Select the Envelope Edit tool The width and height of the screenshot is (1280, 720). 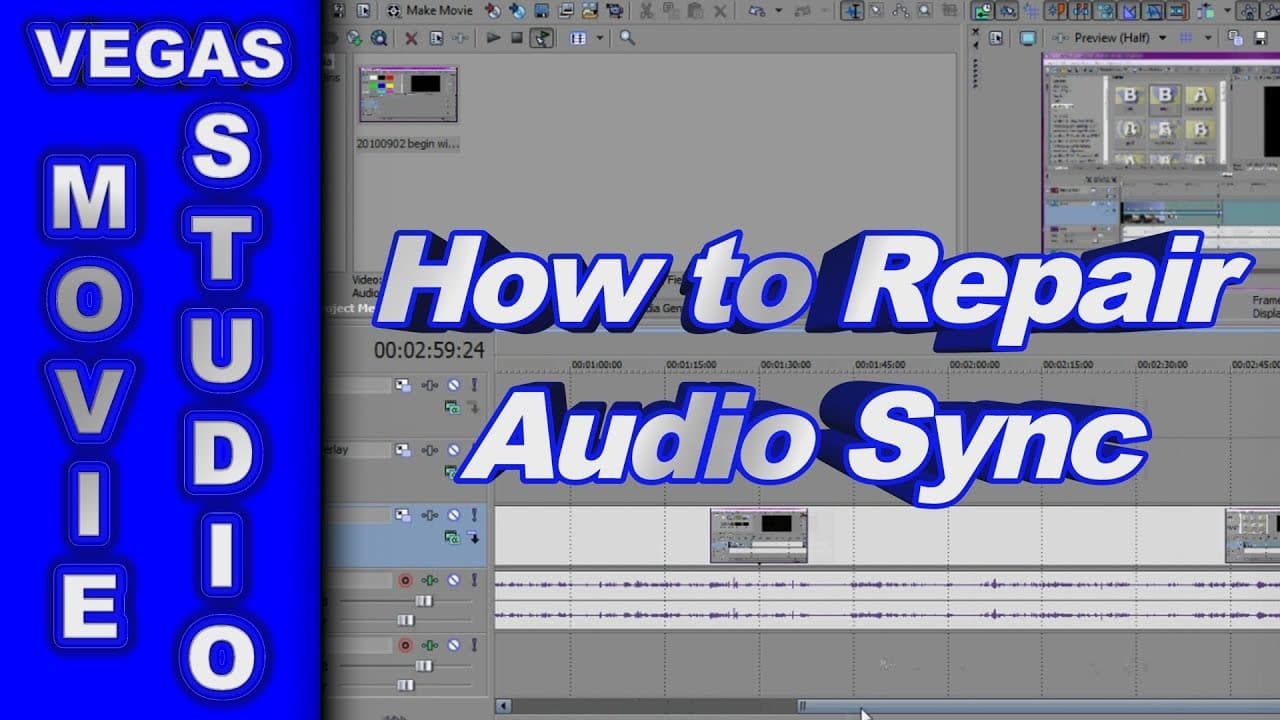click(x=902, y=11)
